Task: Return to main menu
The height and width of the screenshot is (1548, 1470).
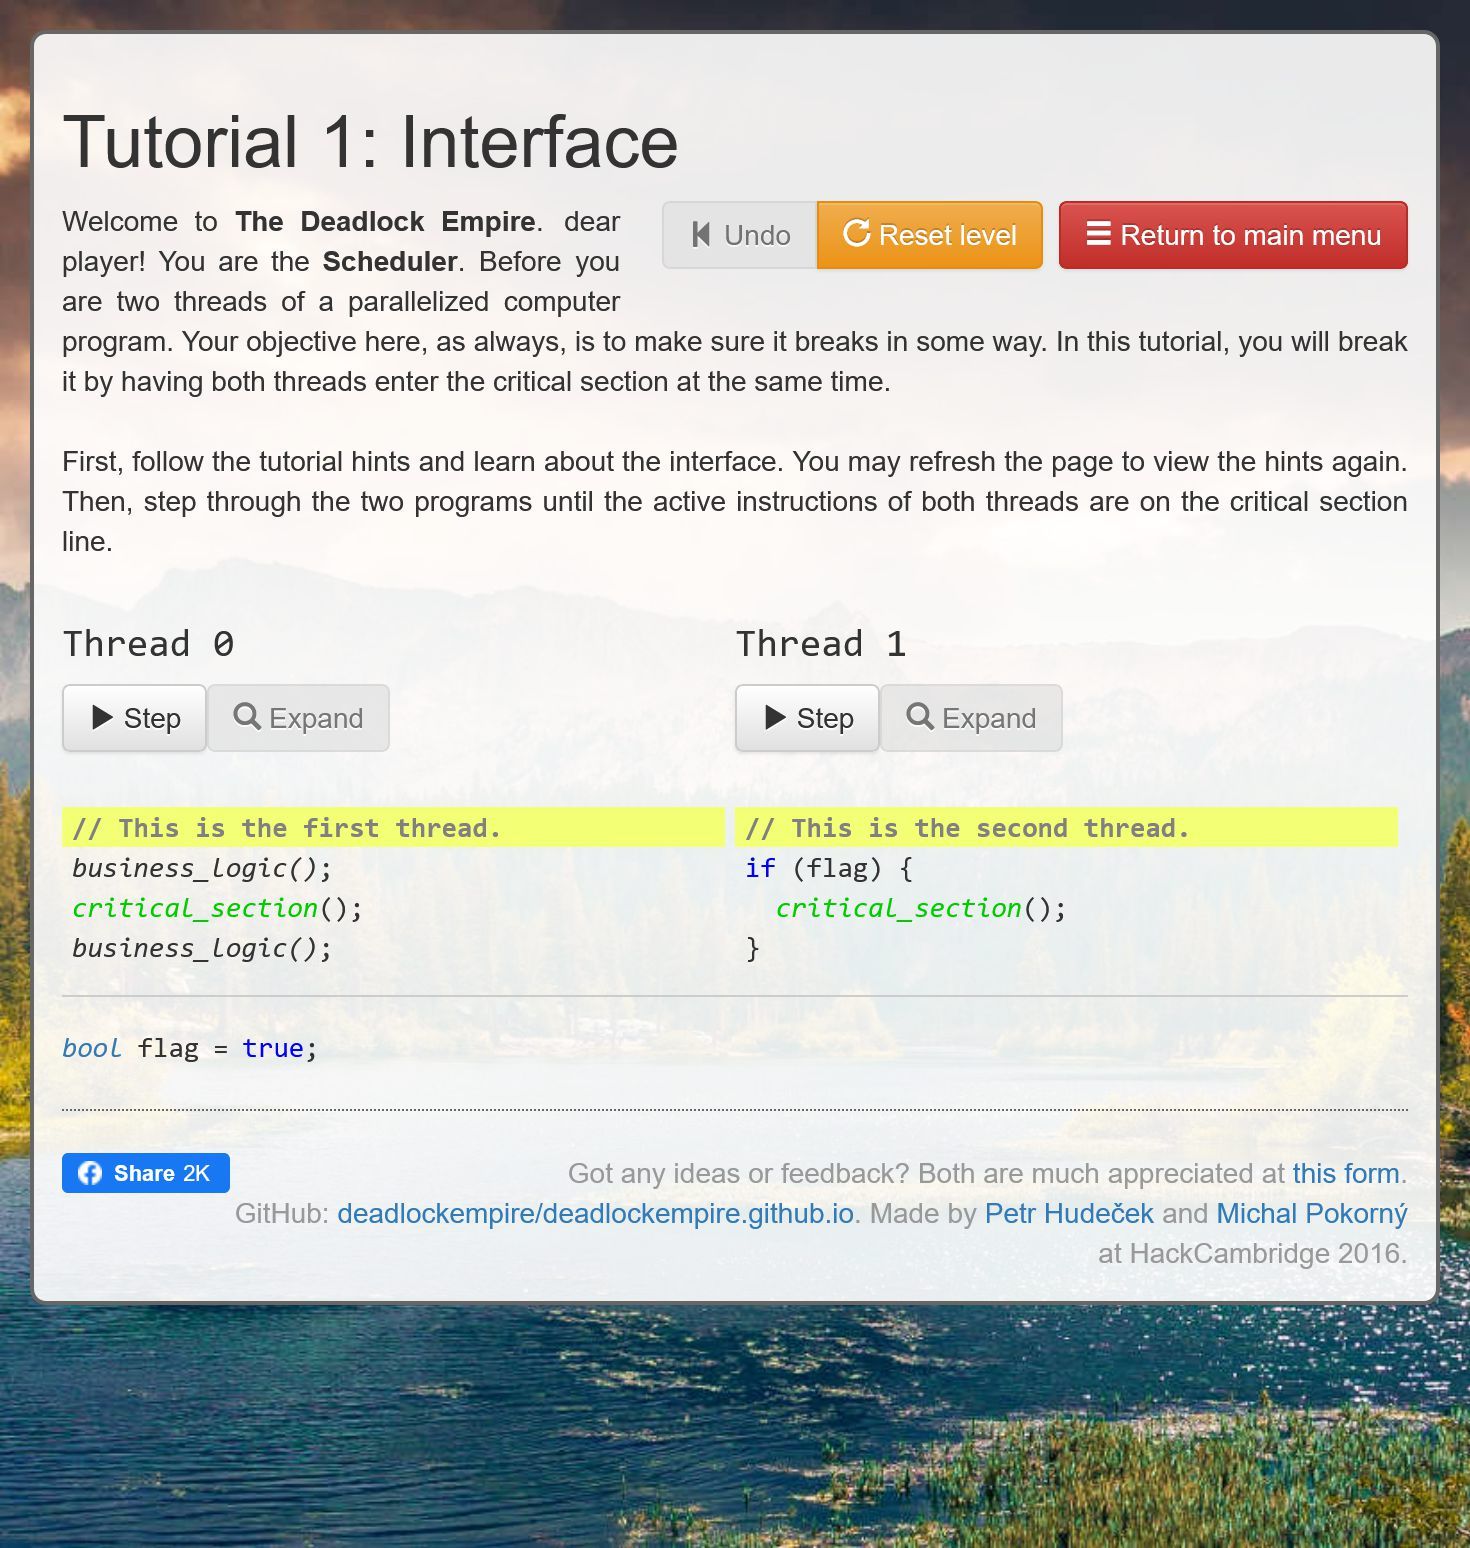Action: coord(1233,235)
